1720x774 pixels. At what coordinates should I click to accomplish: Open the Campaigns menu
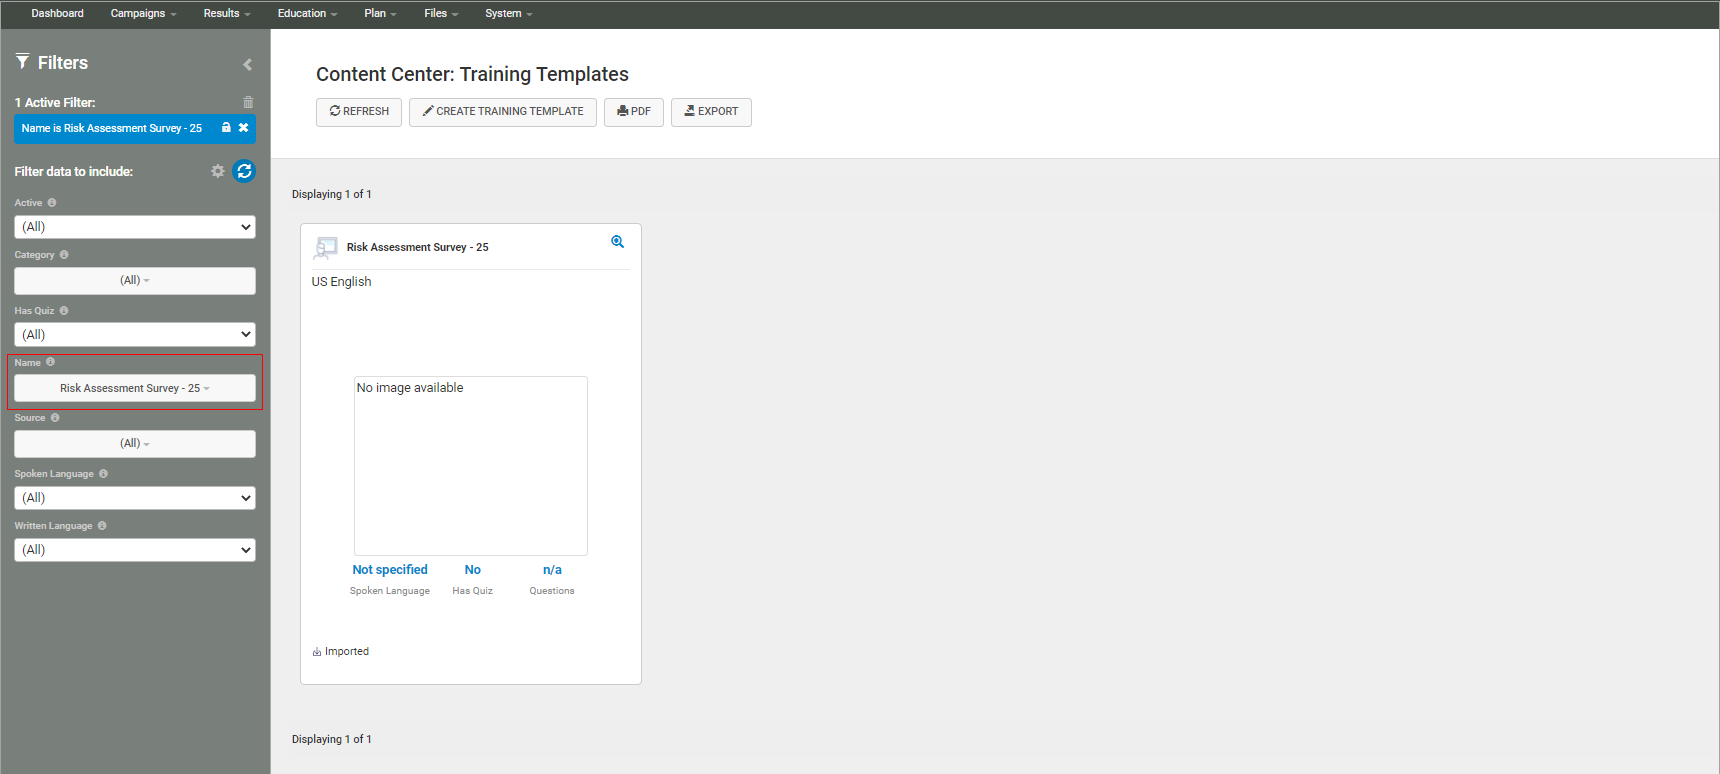143,14
